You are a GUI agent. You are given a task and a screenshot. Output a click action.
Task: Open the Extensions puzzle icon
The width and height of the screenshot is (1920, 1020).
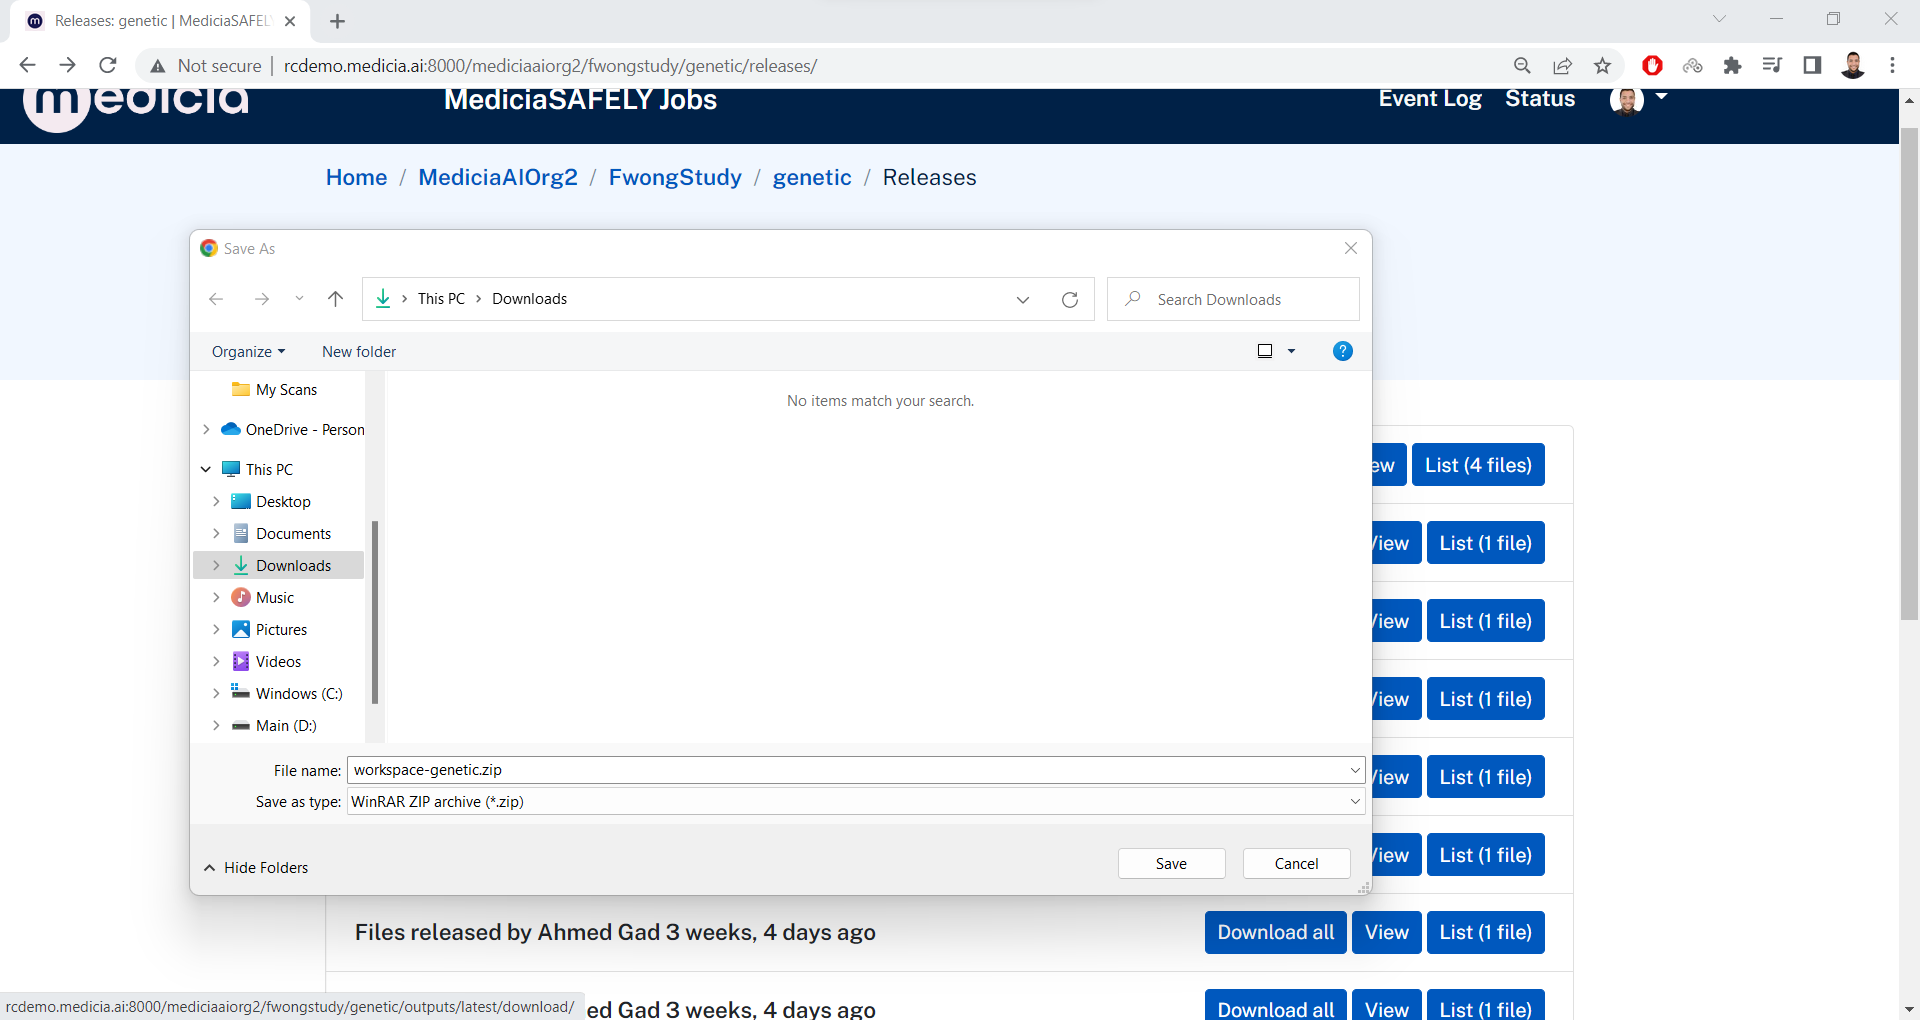pos(1732,65)
